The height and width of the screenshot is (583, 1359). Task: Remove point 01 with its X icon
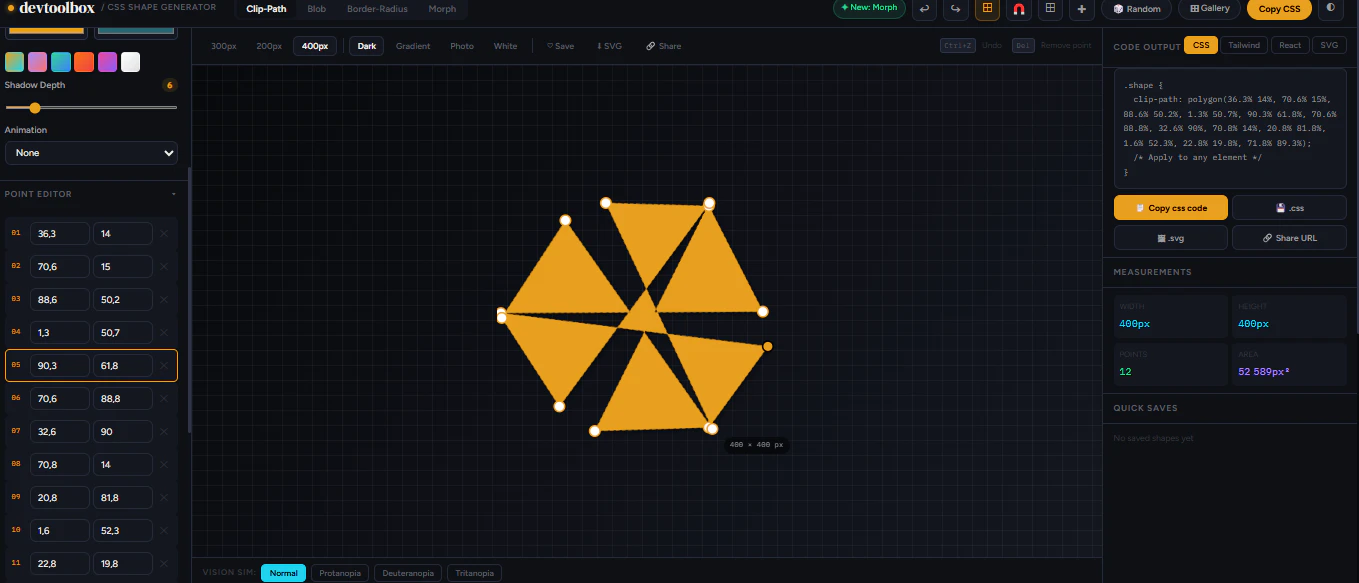pos(164,234)
